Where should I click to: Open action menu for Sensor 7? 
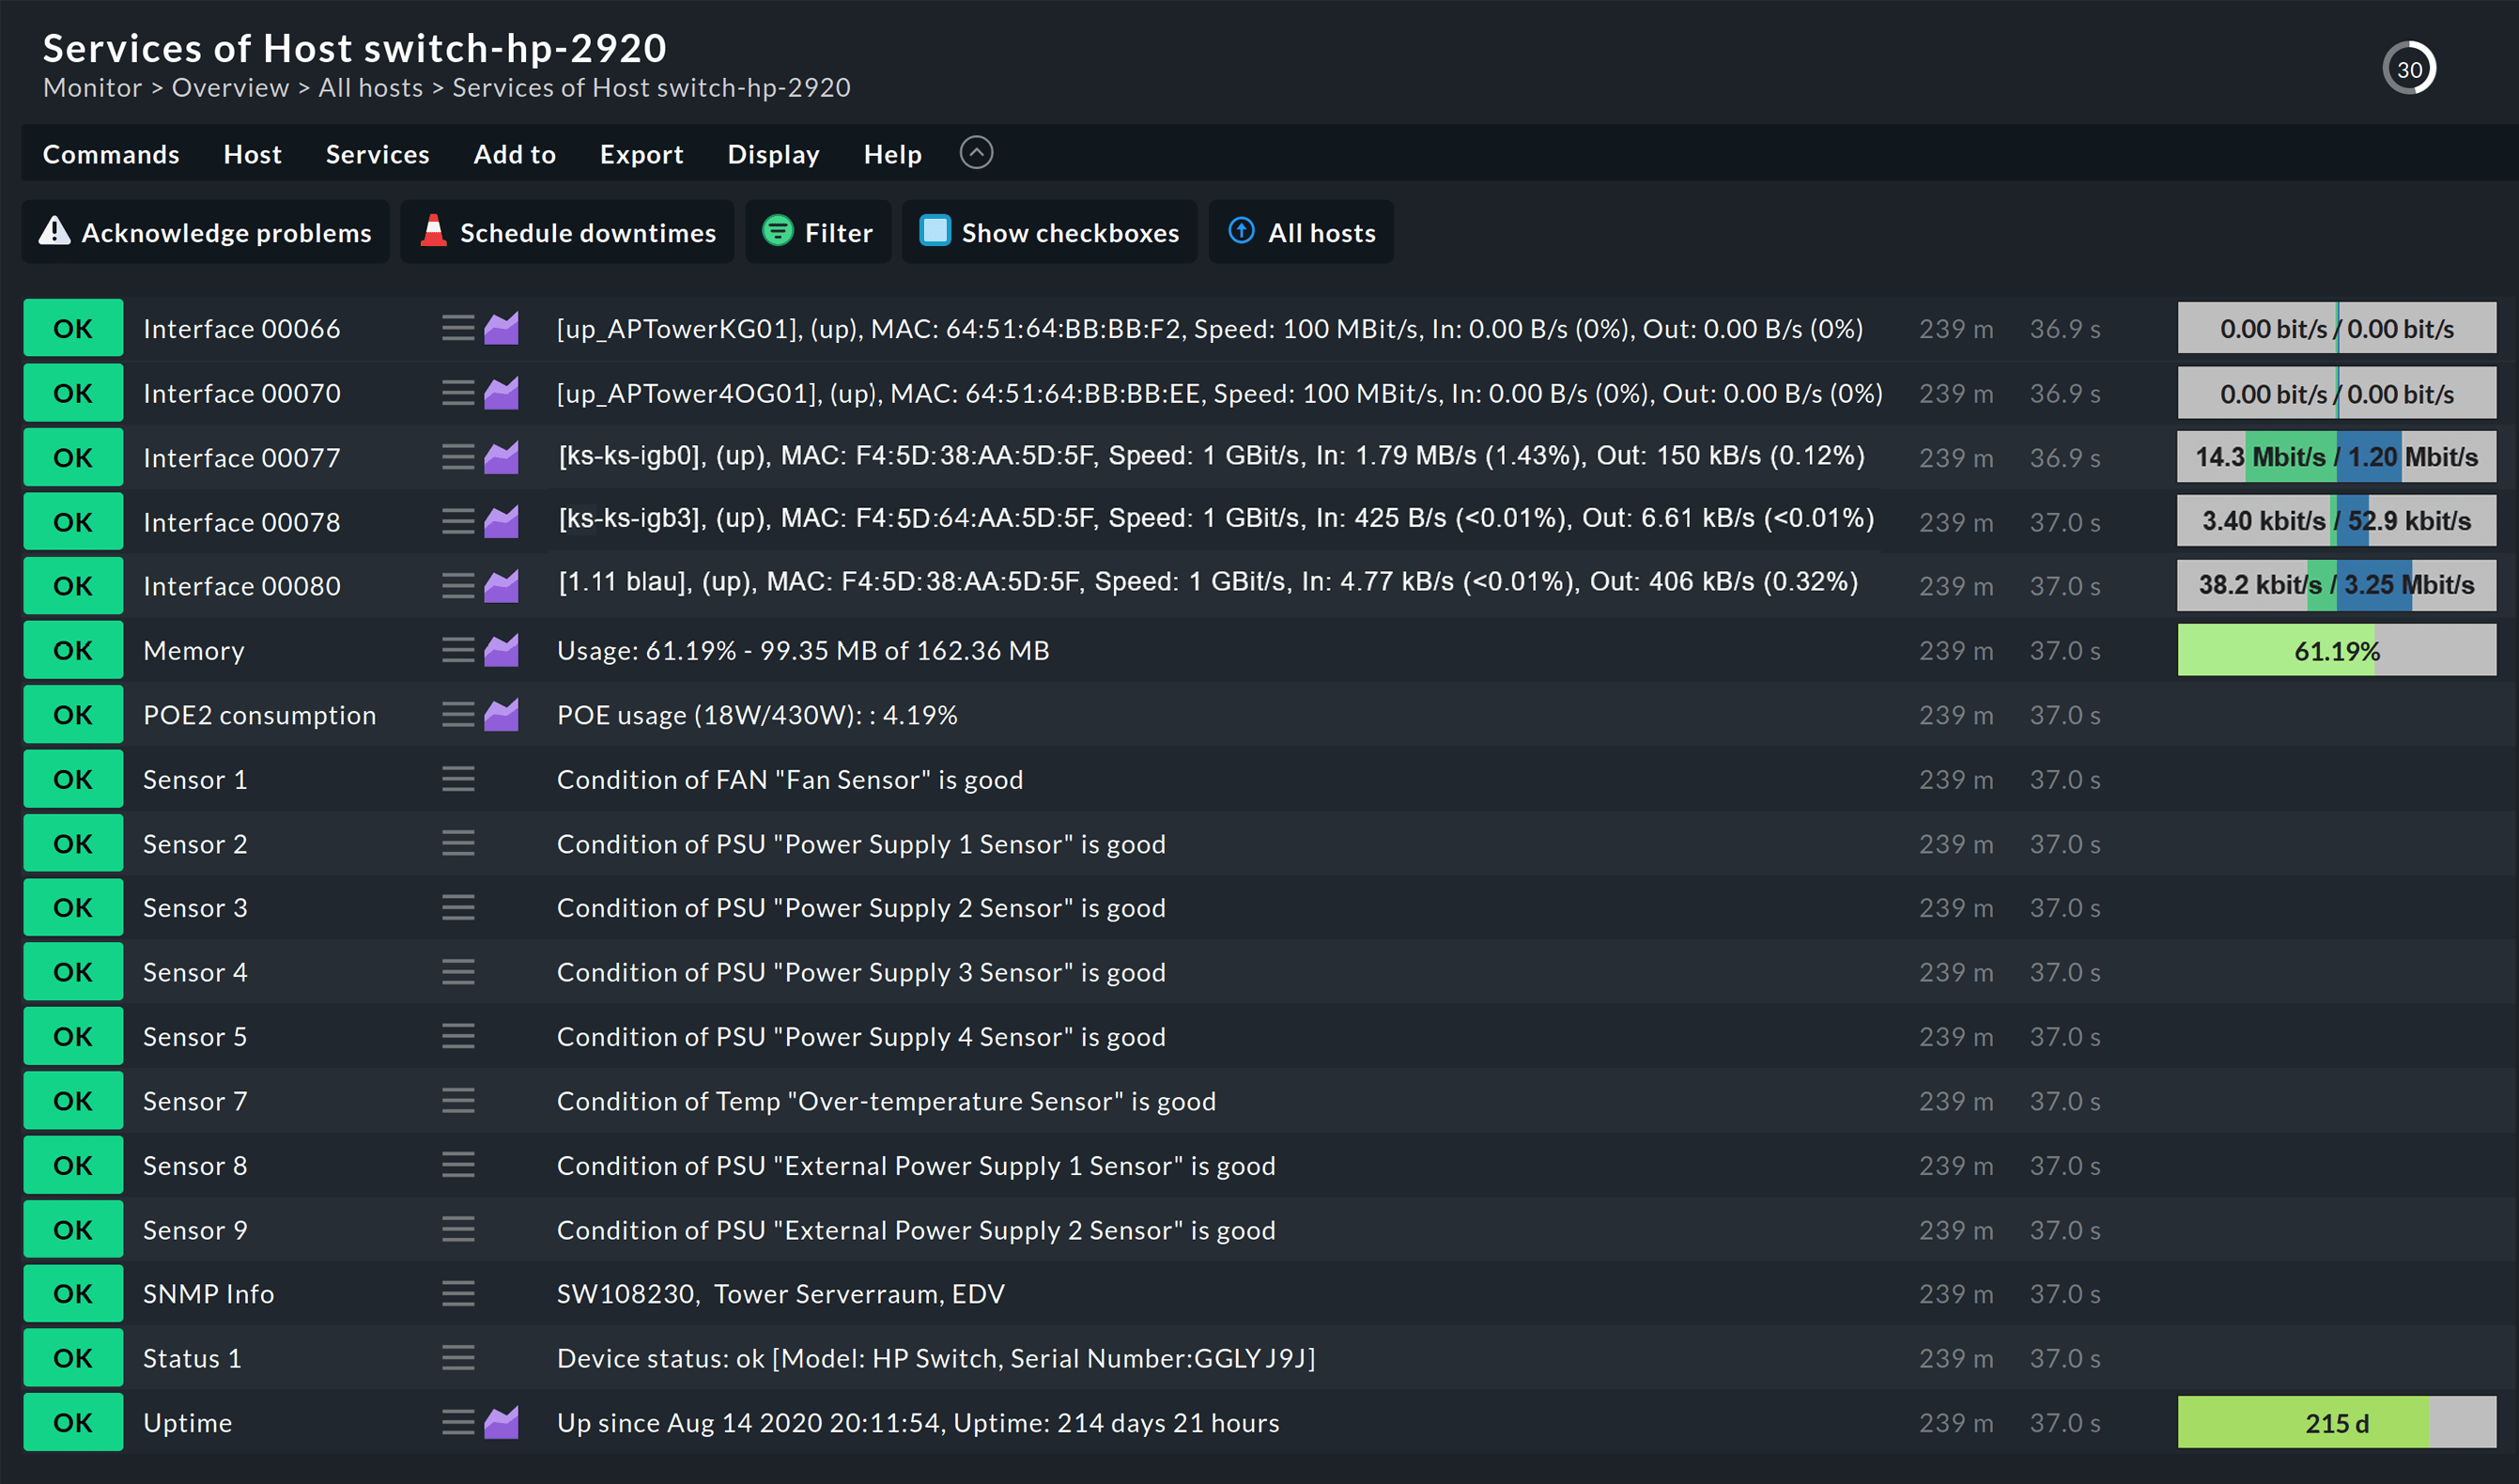[458, 1100]
